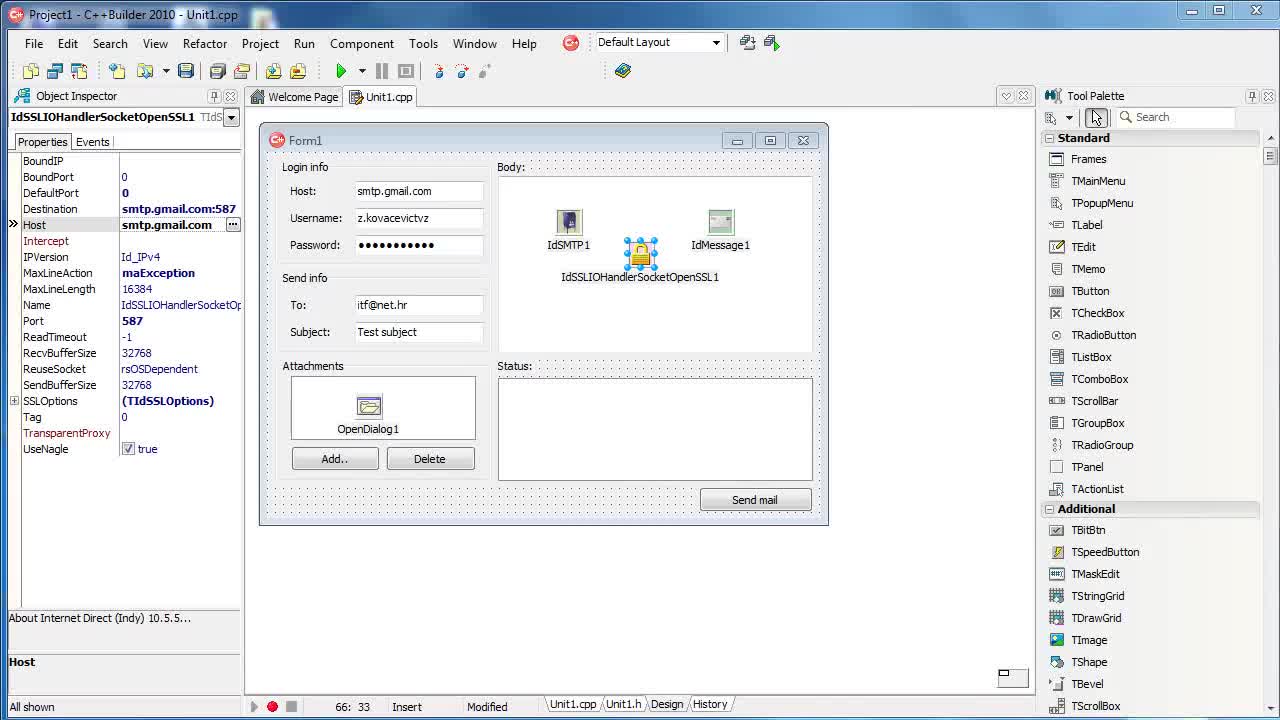Click the Save current desktop layout icon

(x=747, y=42)
